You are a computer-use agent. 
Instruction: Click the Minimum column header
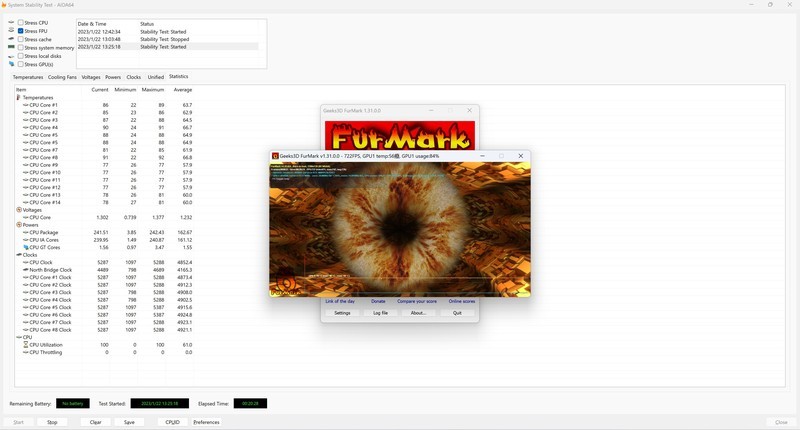point(125,90)
